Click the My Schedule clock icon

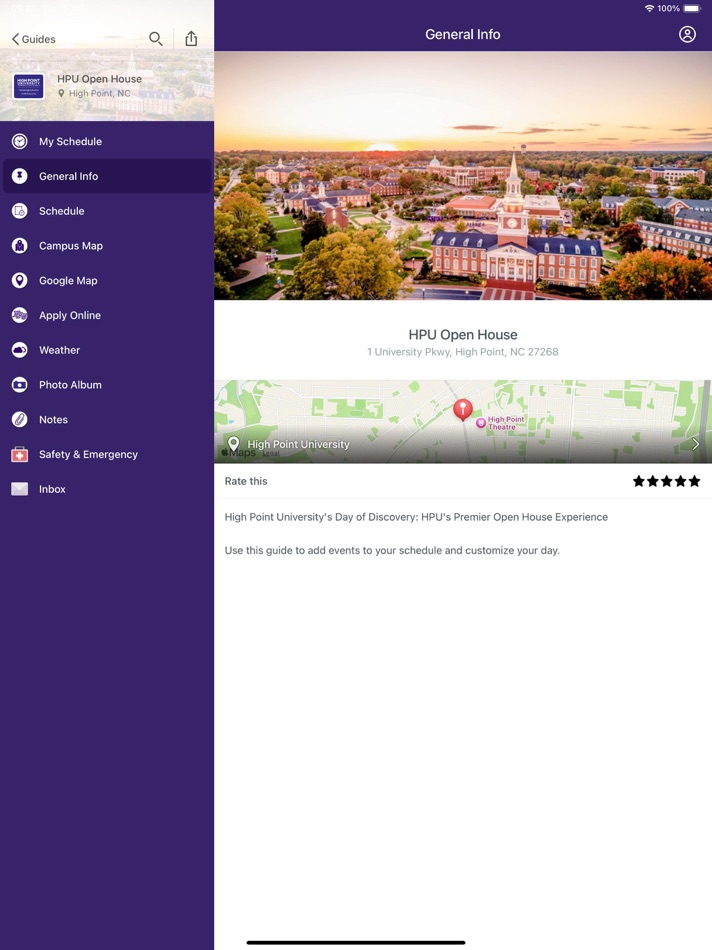[x=20, y=141]
